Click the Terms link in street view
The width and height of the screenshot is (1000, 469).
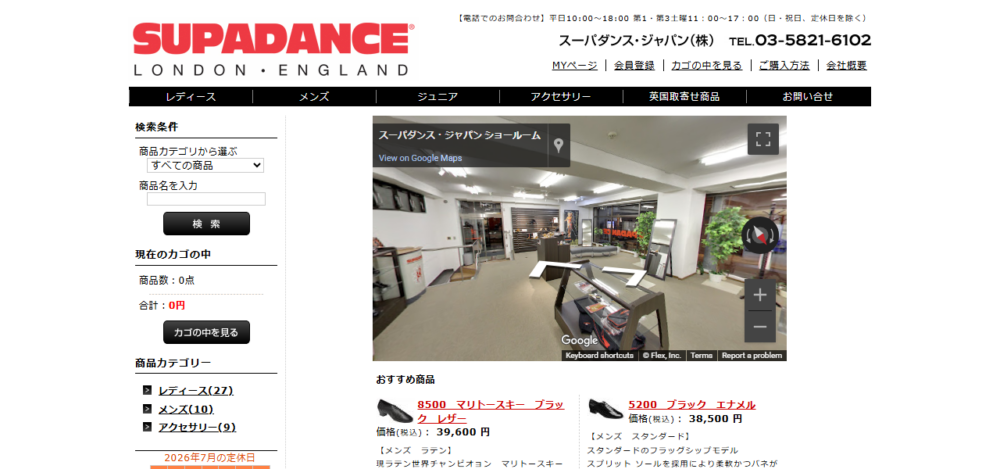point(701,355)
